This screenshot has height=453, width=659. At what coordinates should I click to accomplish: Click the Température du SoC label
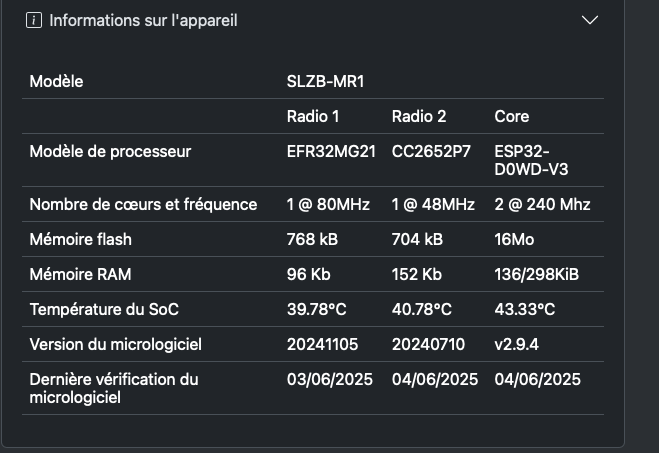[x=104, y=310]
